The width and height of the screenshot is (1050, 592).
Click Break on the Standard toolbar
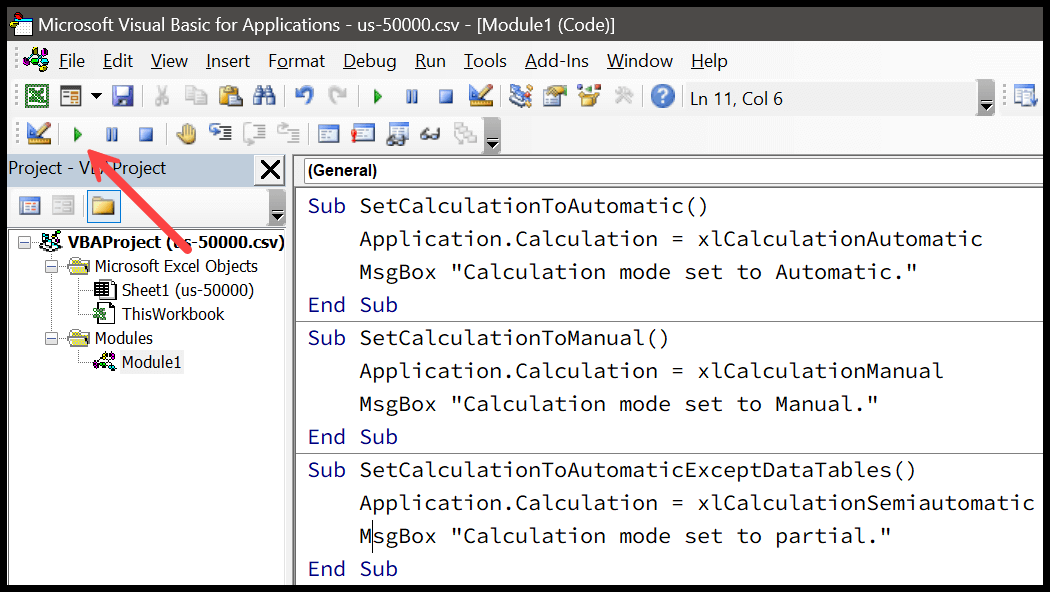[x=412, y=98]
